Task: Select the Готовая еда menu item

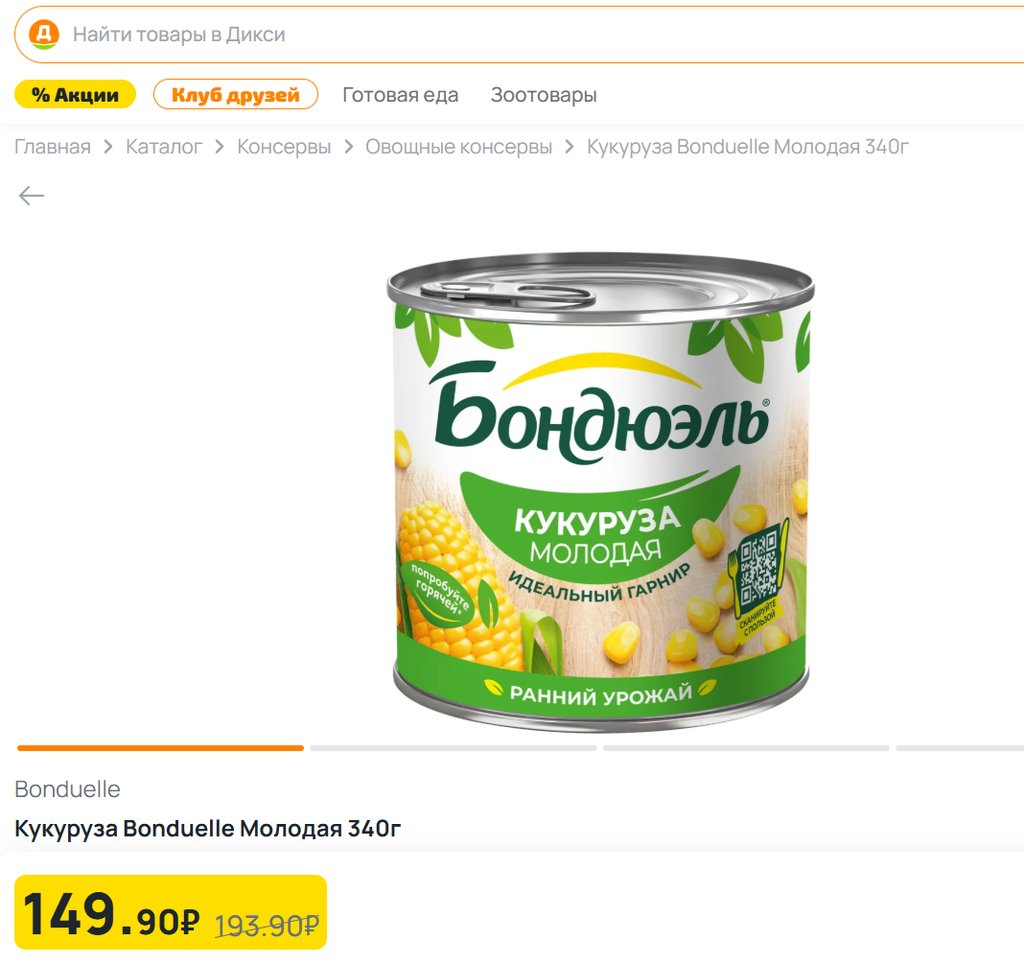Action: point(400,95)
